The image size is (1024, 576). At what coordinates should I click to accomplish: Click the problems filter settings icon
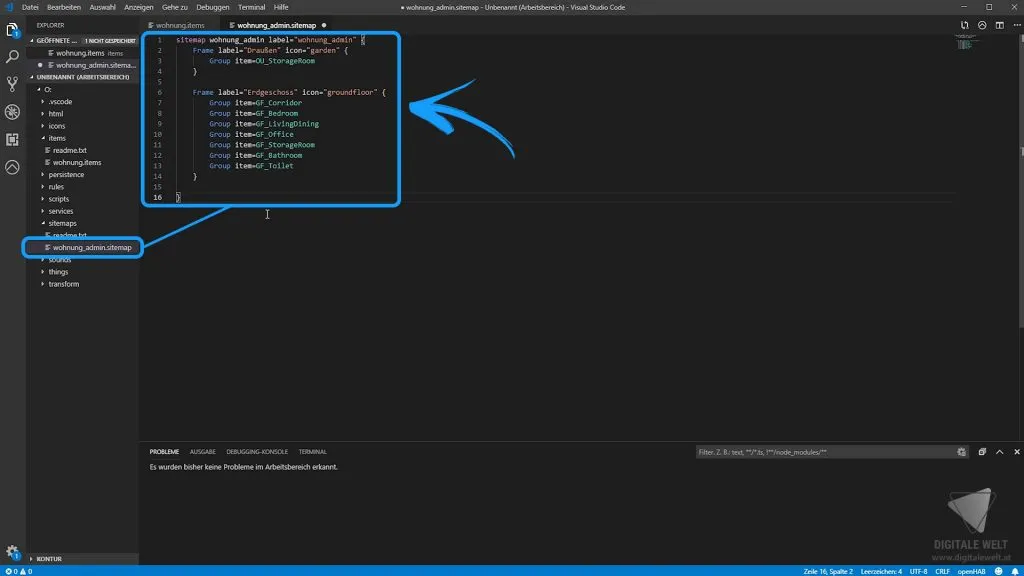click(961, 452)
